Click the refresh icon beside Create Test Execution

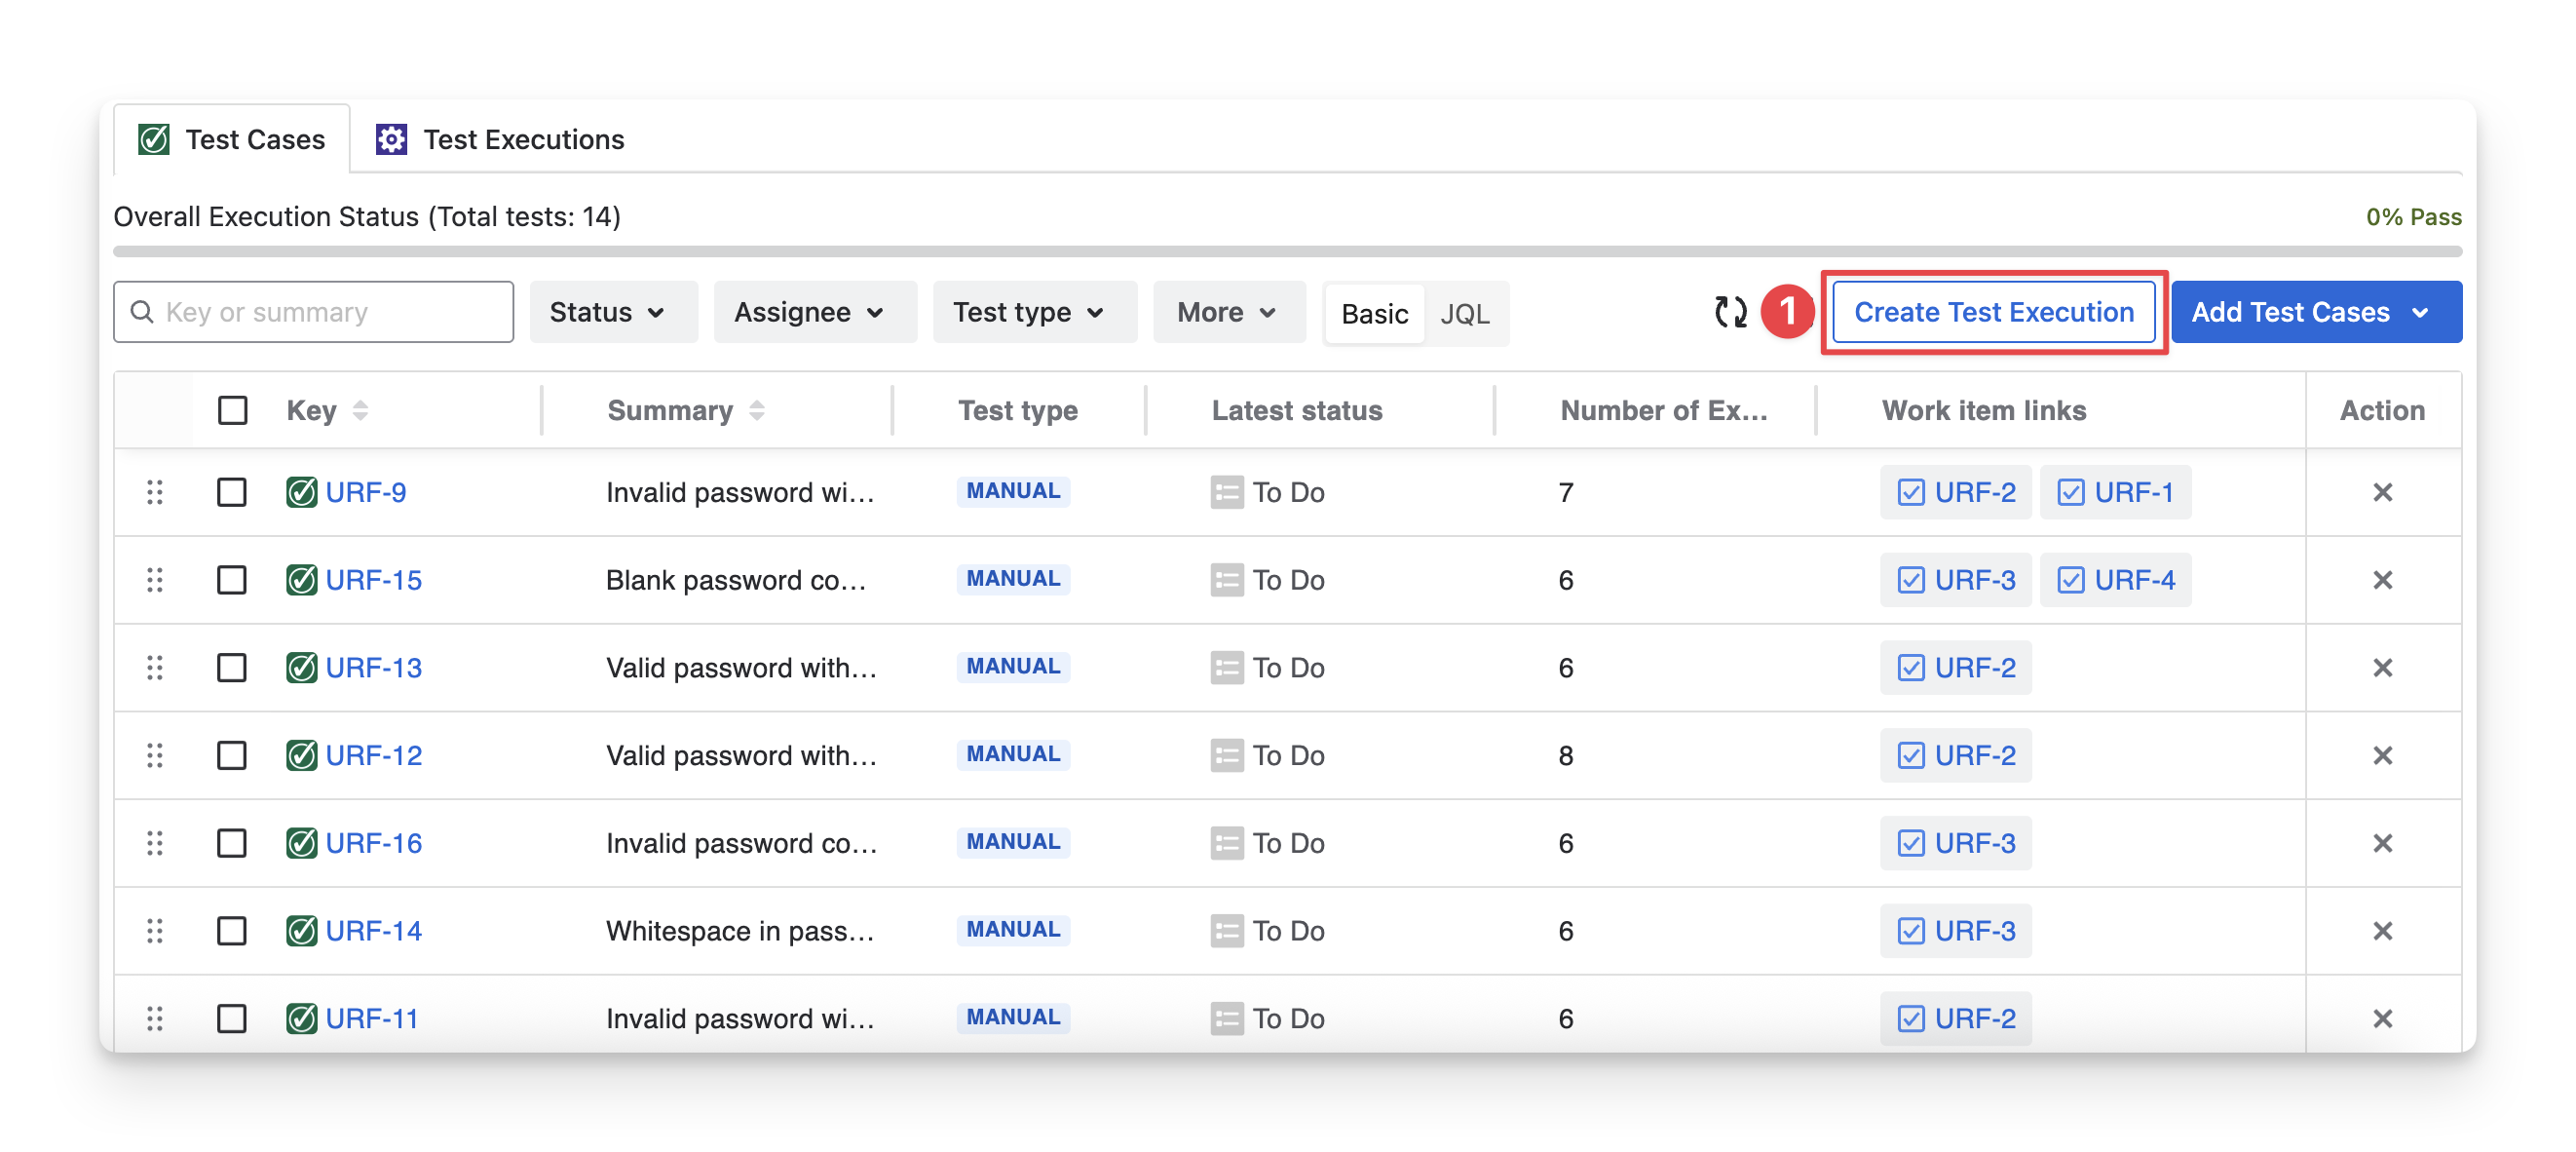click(x=1730, y=312)
